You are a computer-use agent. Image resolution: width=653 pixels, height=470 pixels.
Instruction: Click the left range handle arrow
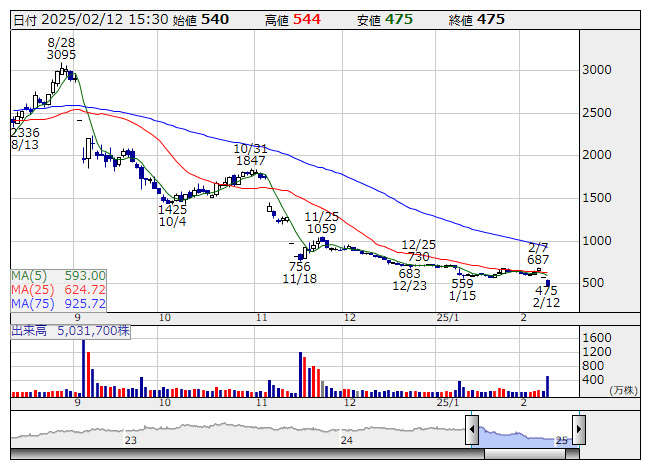[471, 429]
